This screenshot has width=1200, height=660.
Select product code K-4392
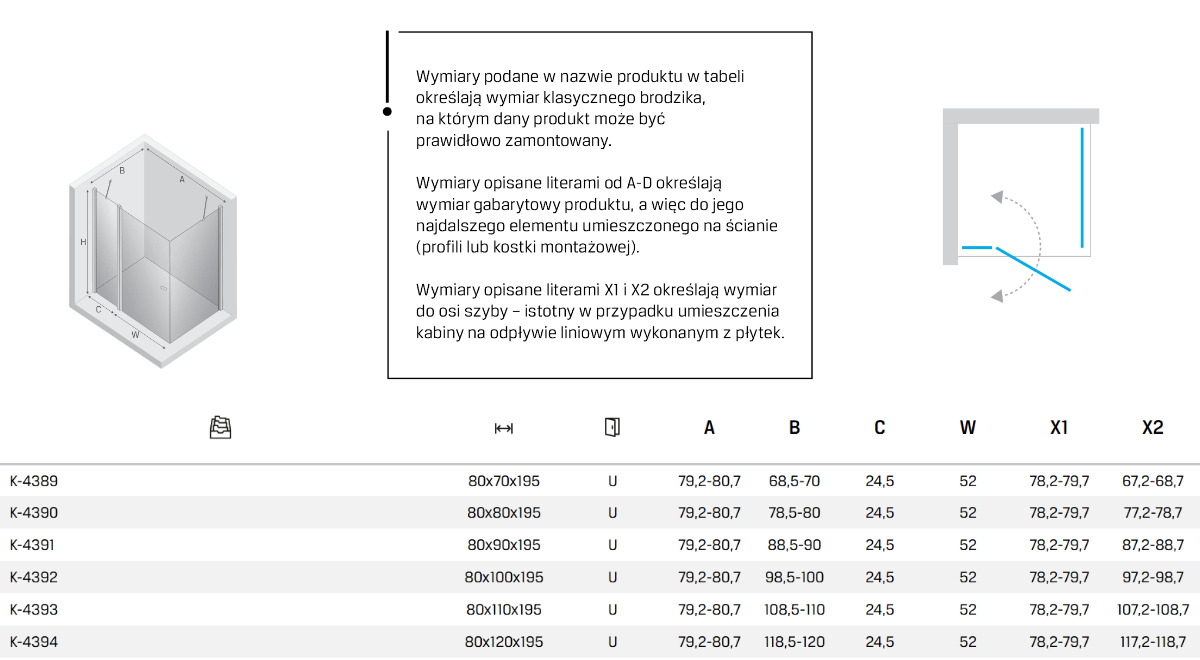coord(34,577)
